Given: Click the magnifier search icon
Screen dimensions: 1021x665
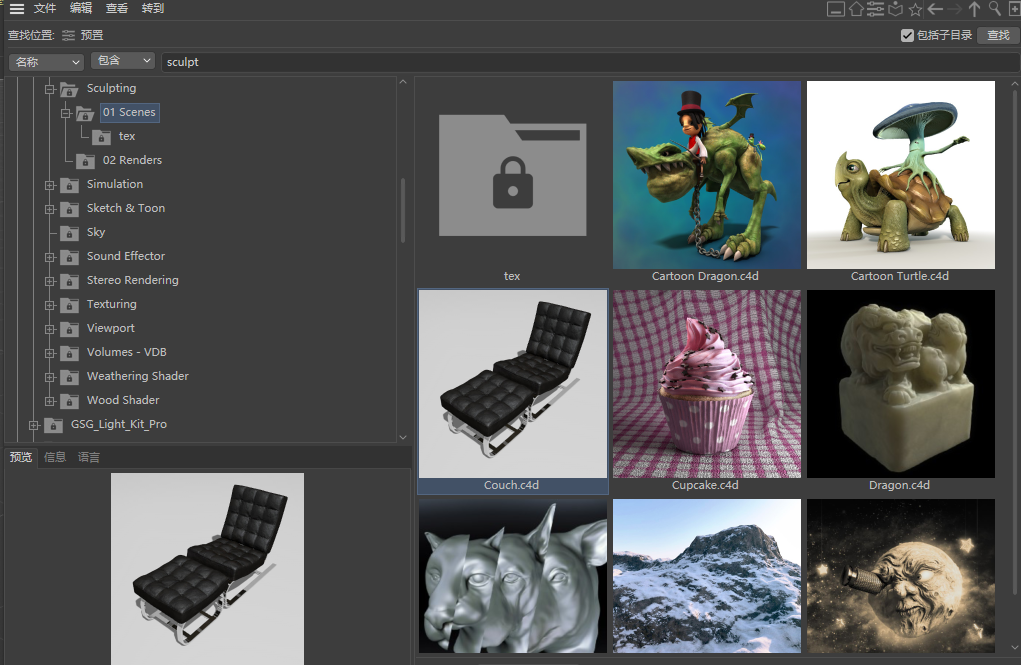Looking at the screenshot, I should (994, 8).
